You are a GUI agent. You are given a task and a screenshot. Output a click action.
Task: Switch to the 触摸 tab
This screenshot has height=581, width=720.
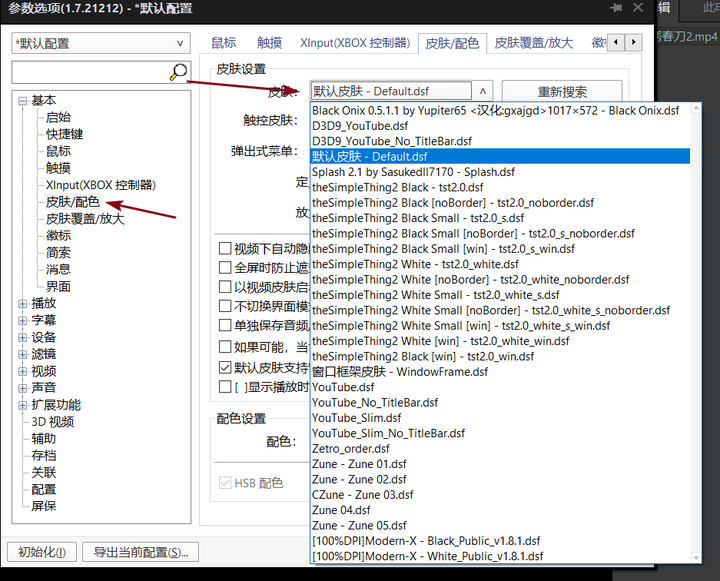point(270,43)
